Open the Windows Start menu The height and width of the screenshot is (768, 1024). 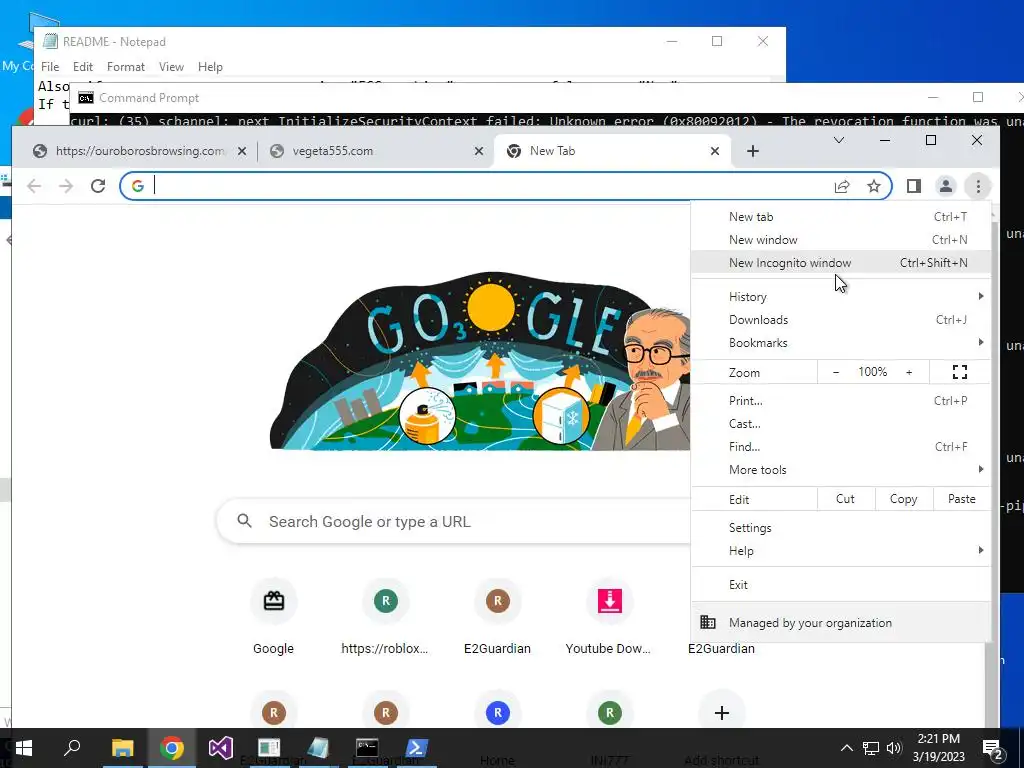click(24, 748)
